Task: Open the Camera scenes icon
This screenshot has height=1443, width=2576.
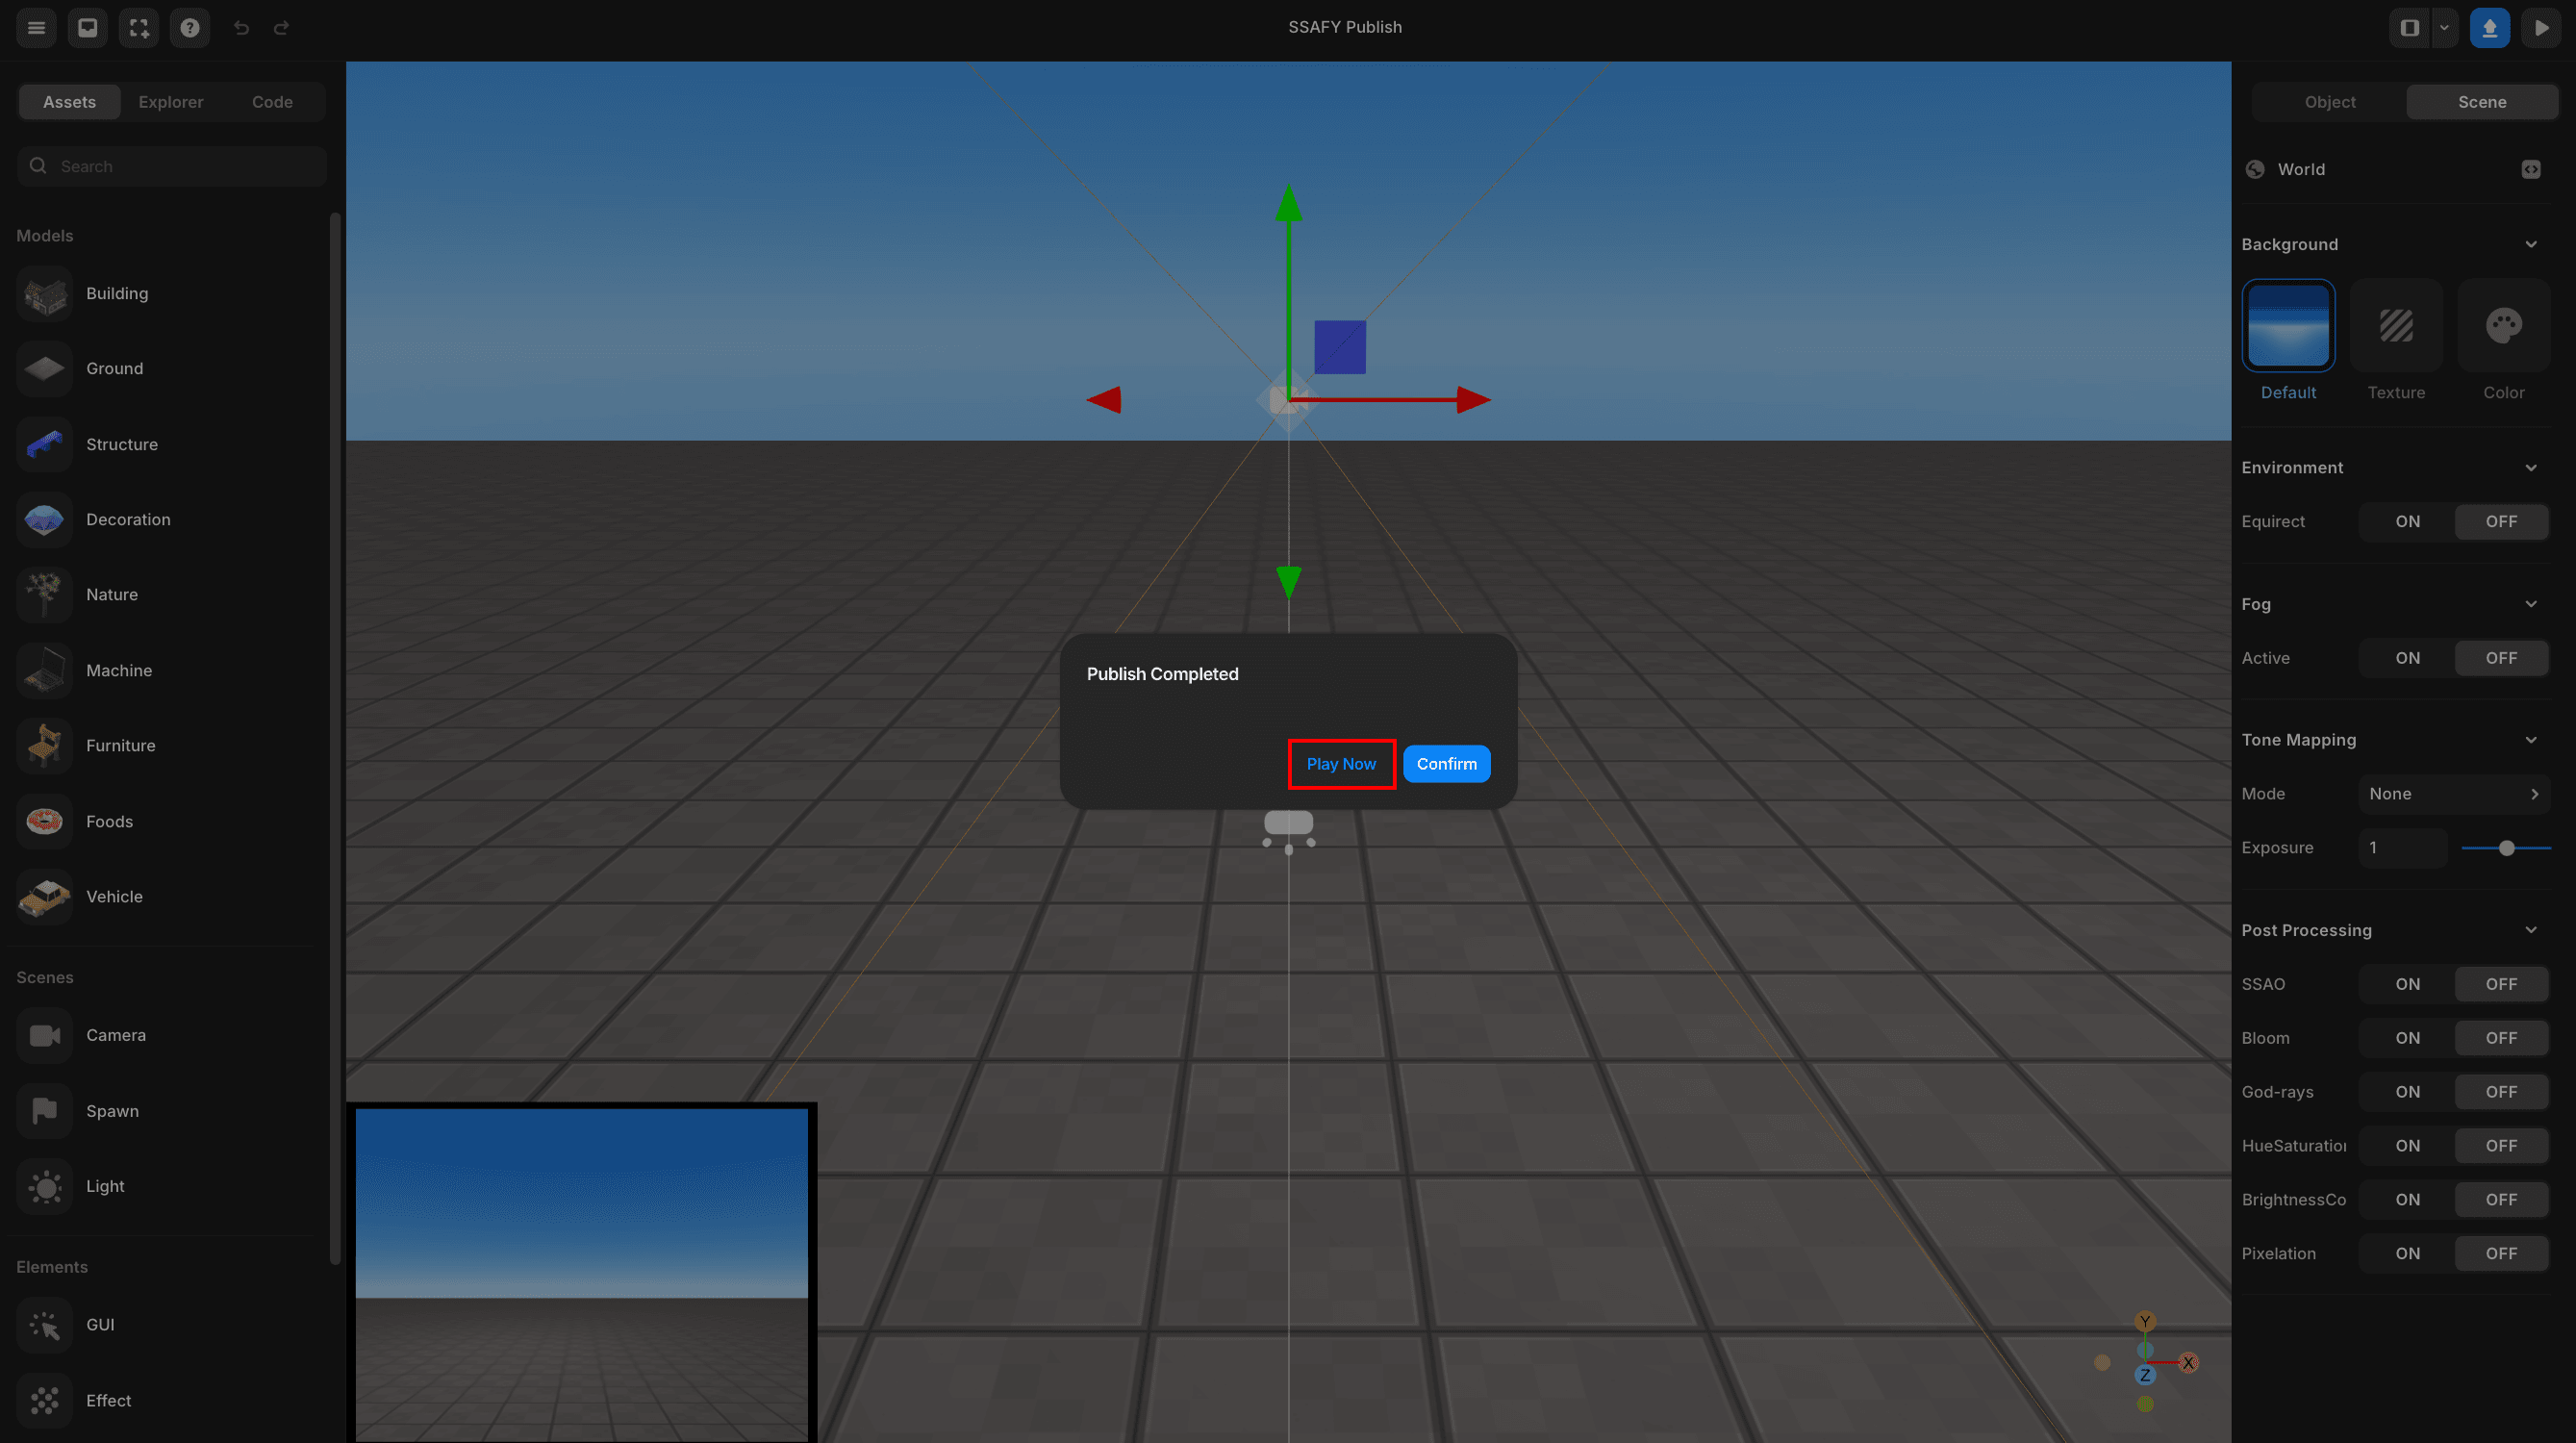Action: coord(44,1034)
